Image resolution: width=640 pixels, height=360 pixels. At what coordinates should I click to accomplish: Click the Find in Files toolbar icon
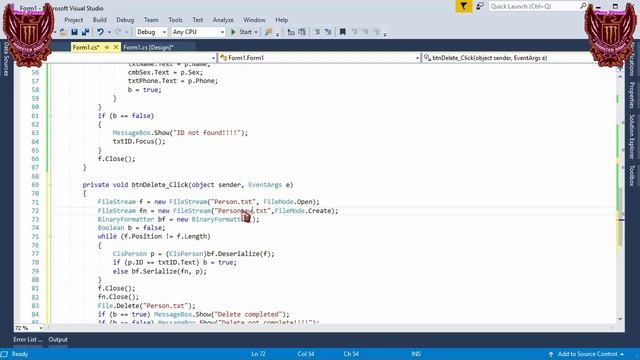[268, 32]
